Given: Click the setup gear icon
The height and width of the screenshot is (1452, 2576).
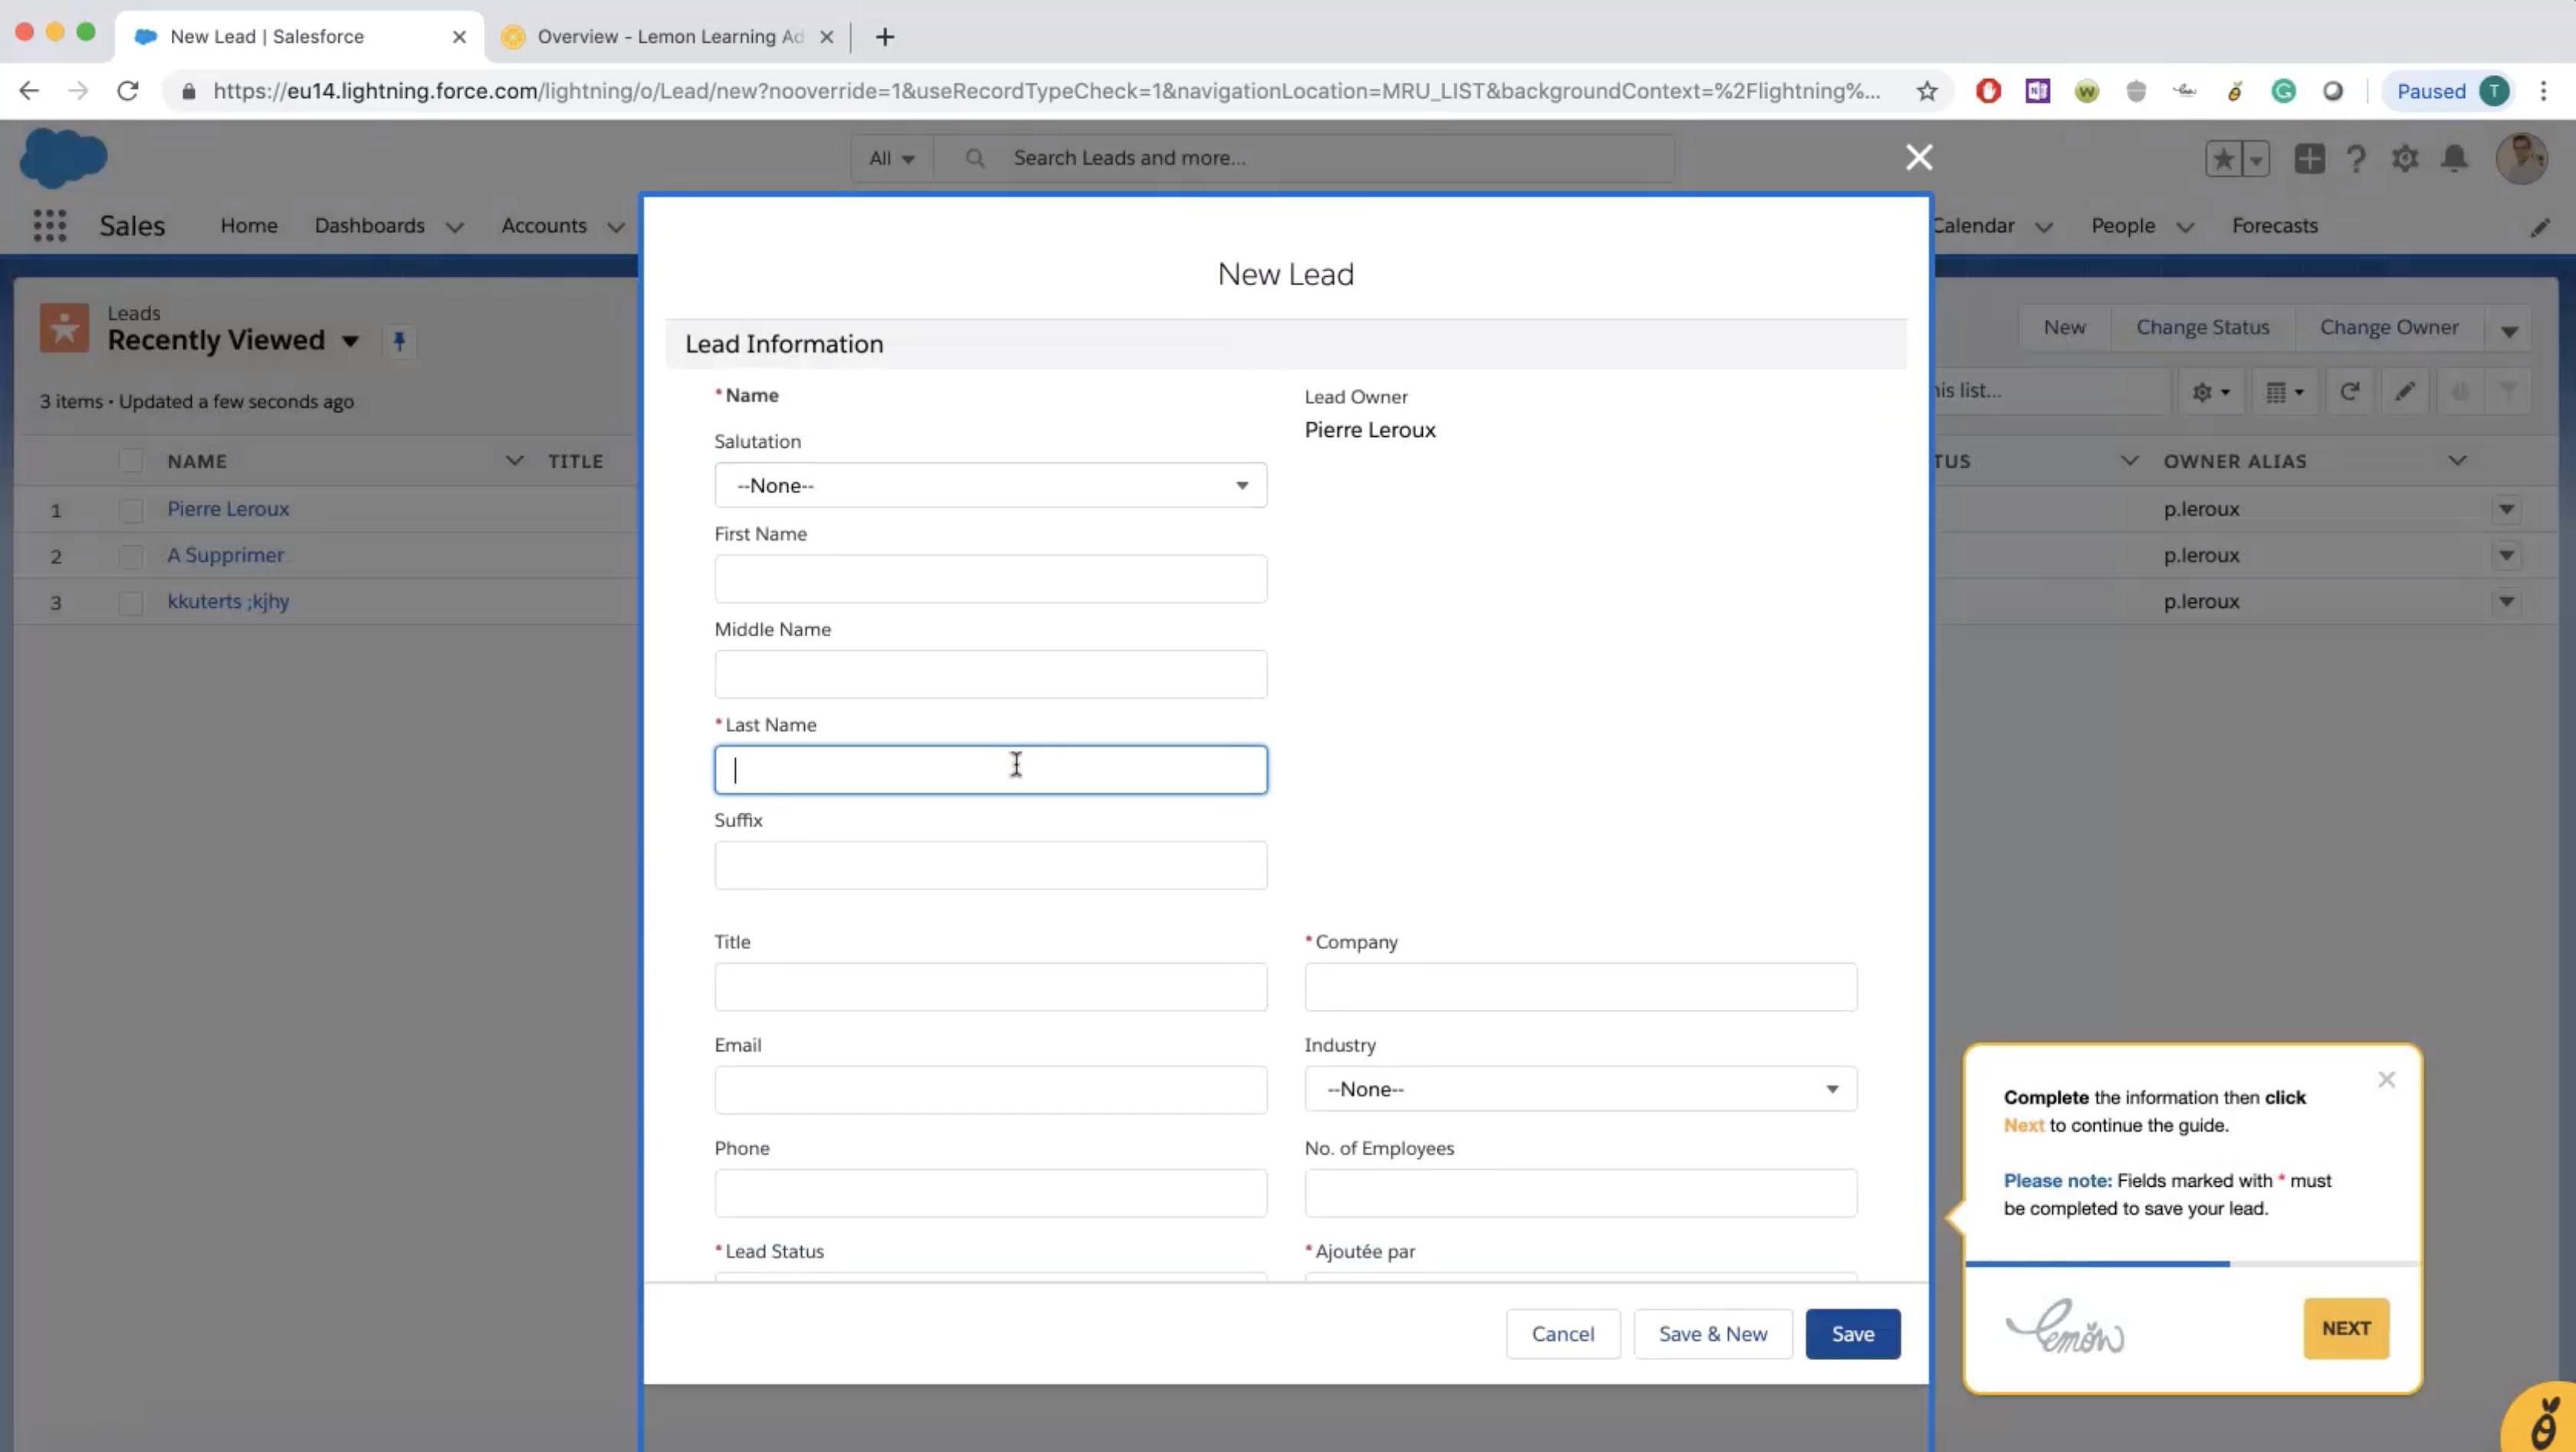Looking at the screenshot, I should pos(2406,157).
